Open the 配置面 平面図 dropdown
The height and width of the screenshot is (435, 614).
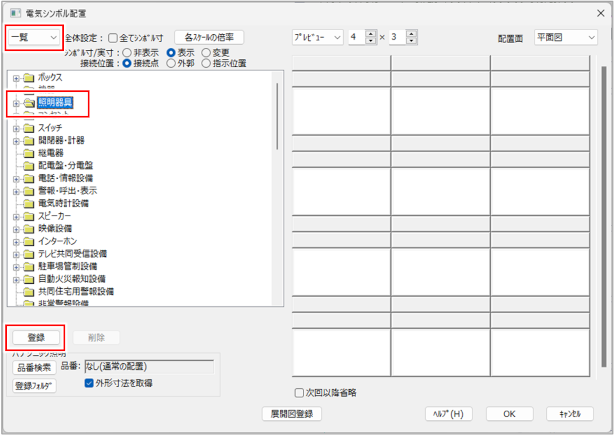(x=566, y=37)
